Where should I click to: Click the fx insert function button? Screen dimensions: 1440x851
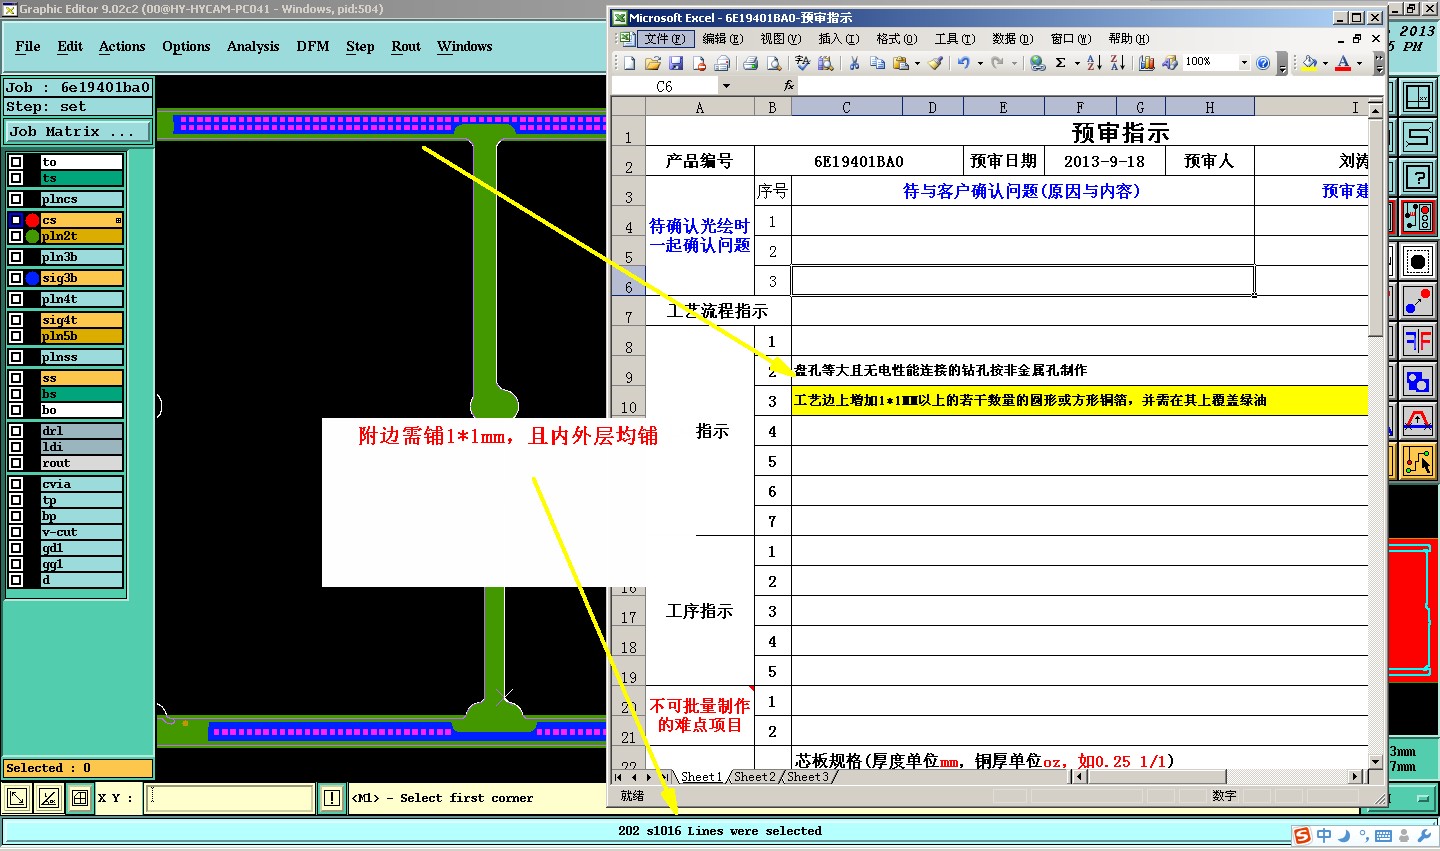[788, 86]
